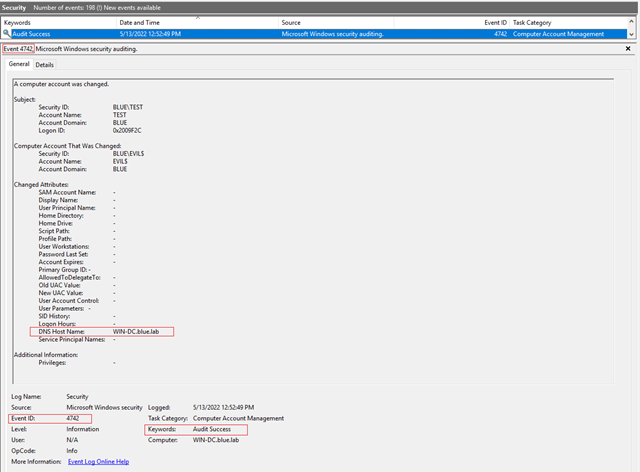Sort by Date and Time column header
640x472 pixels.
coord(140,22)
